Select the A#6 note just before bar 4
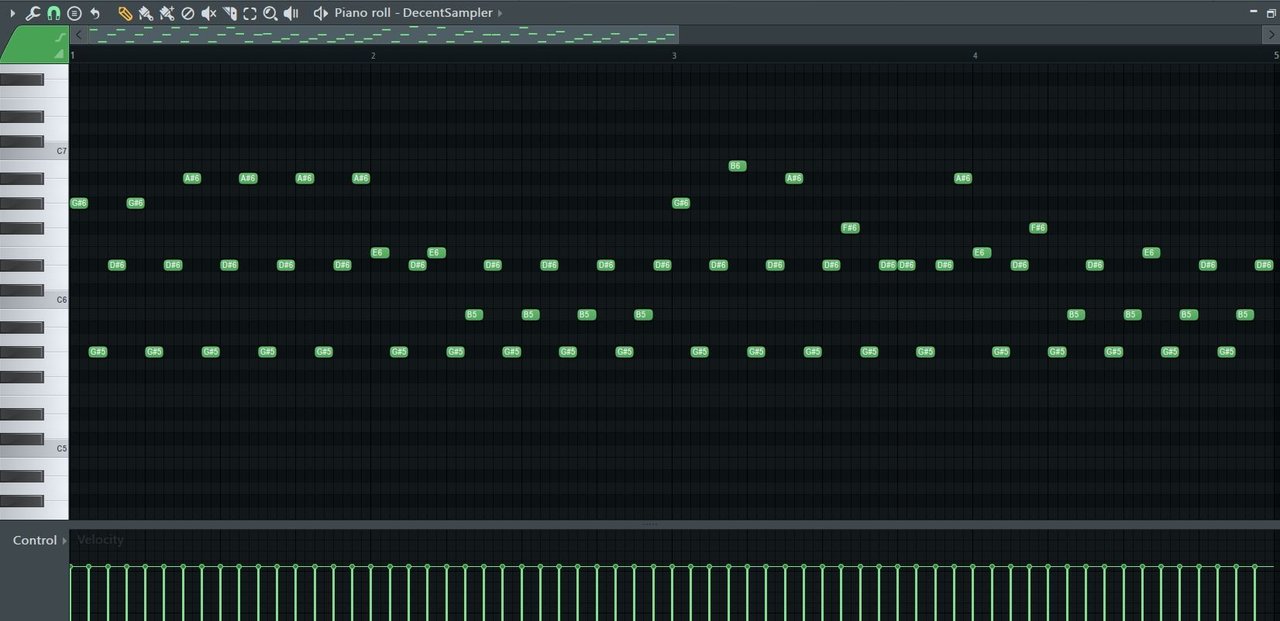 click(963, 178)
